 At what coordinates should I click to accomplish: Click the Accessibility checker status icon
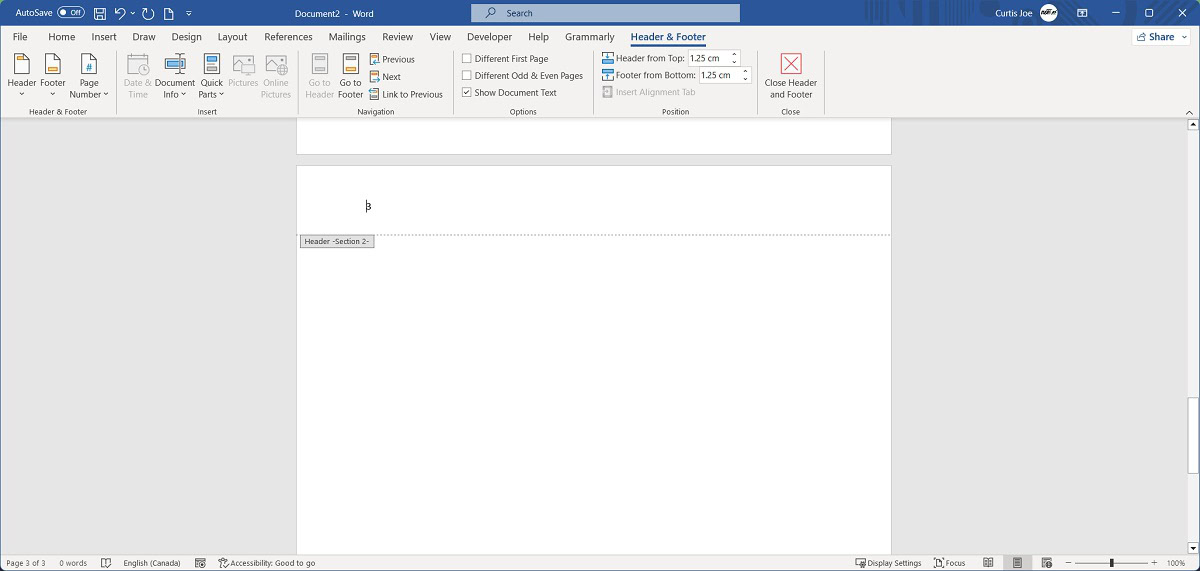[x=223, y=563]
